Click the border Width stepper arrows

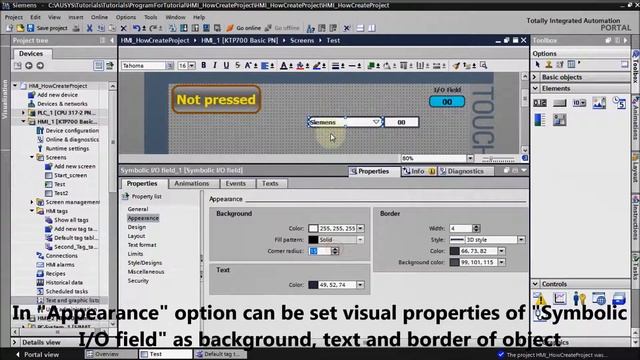coord(476,229)
